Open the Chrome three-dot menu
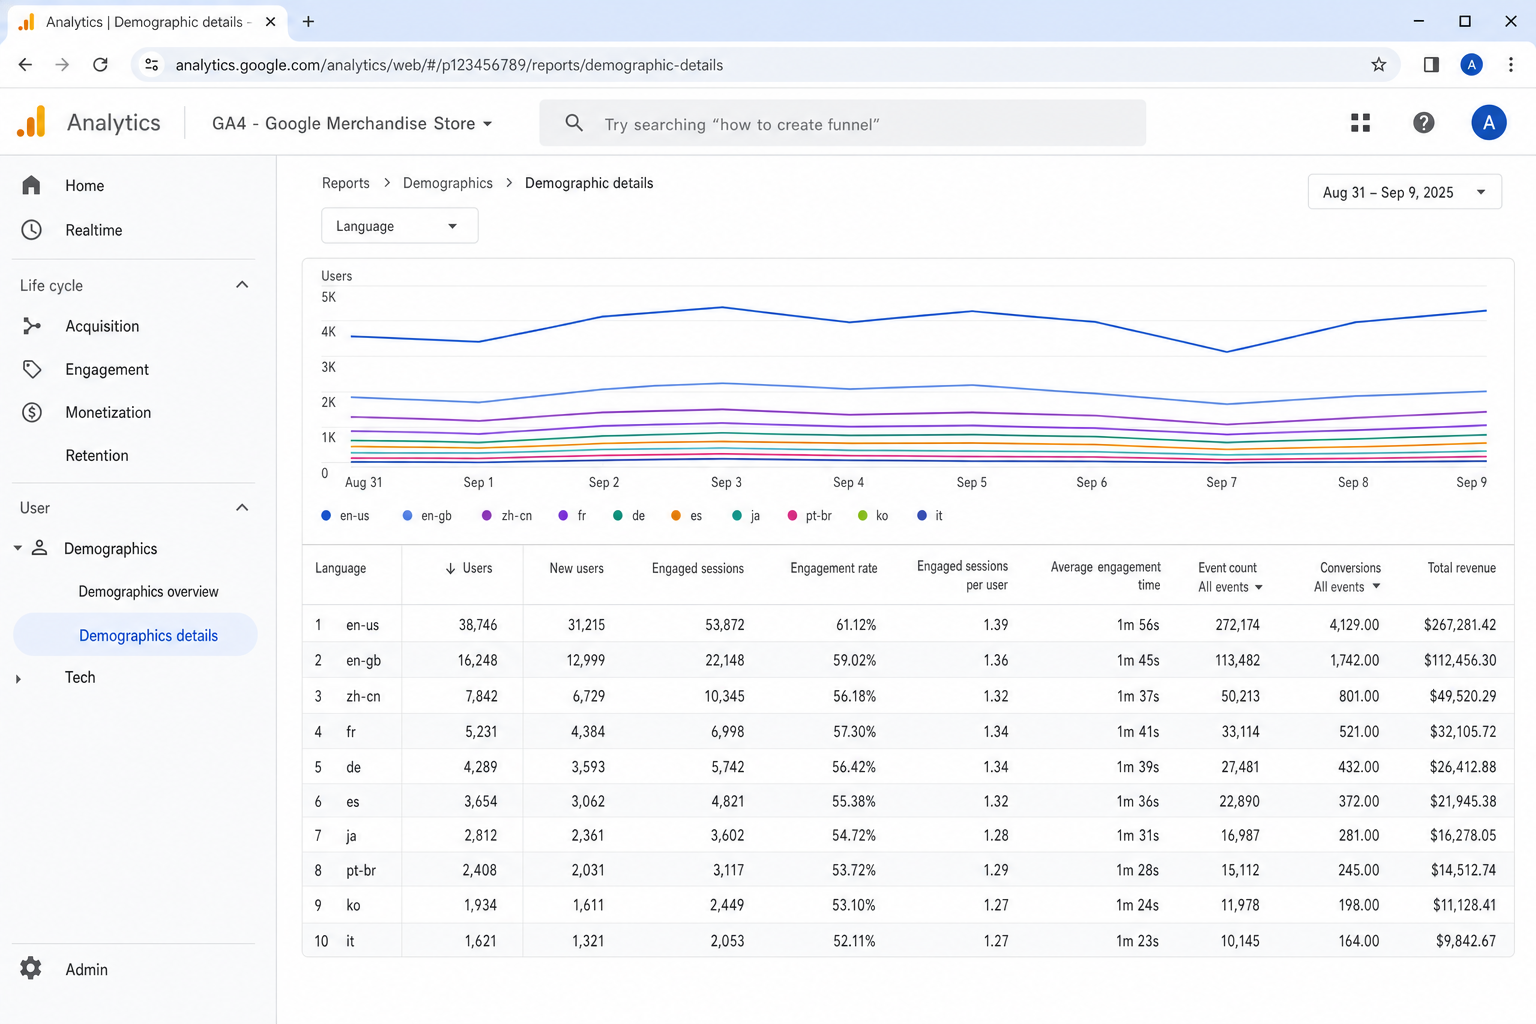Image resolution: width=1536 pixels, height=1024 pixels. tap(1511, 65)
